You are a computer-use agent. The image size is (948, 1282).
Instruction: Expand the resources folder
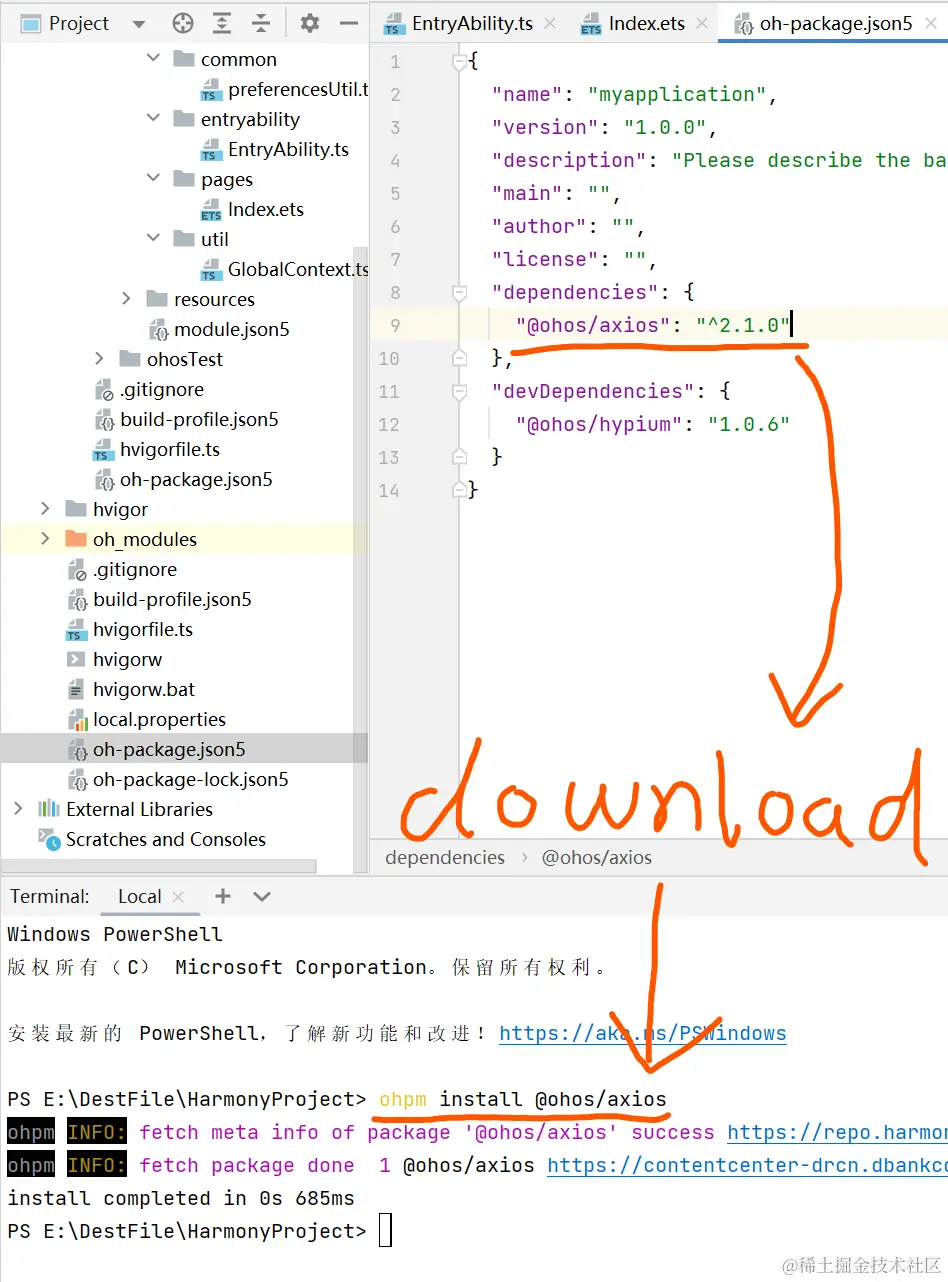click(x=126, y=299)
